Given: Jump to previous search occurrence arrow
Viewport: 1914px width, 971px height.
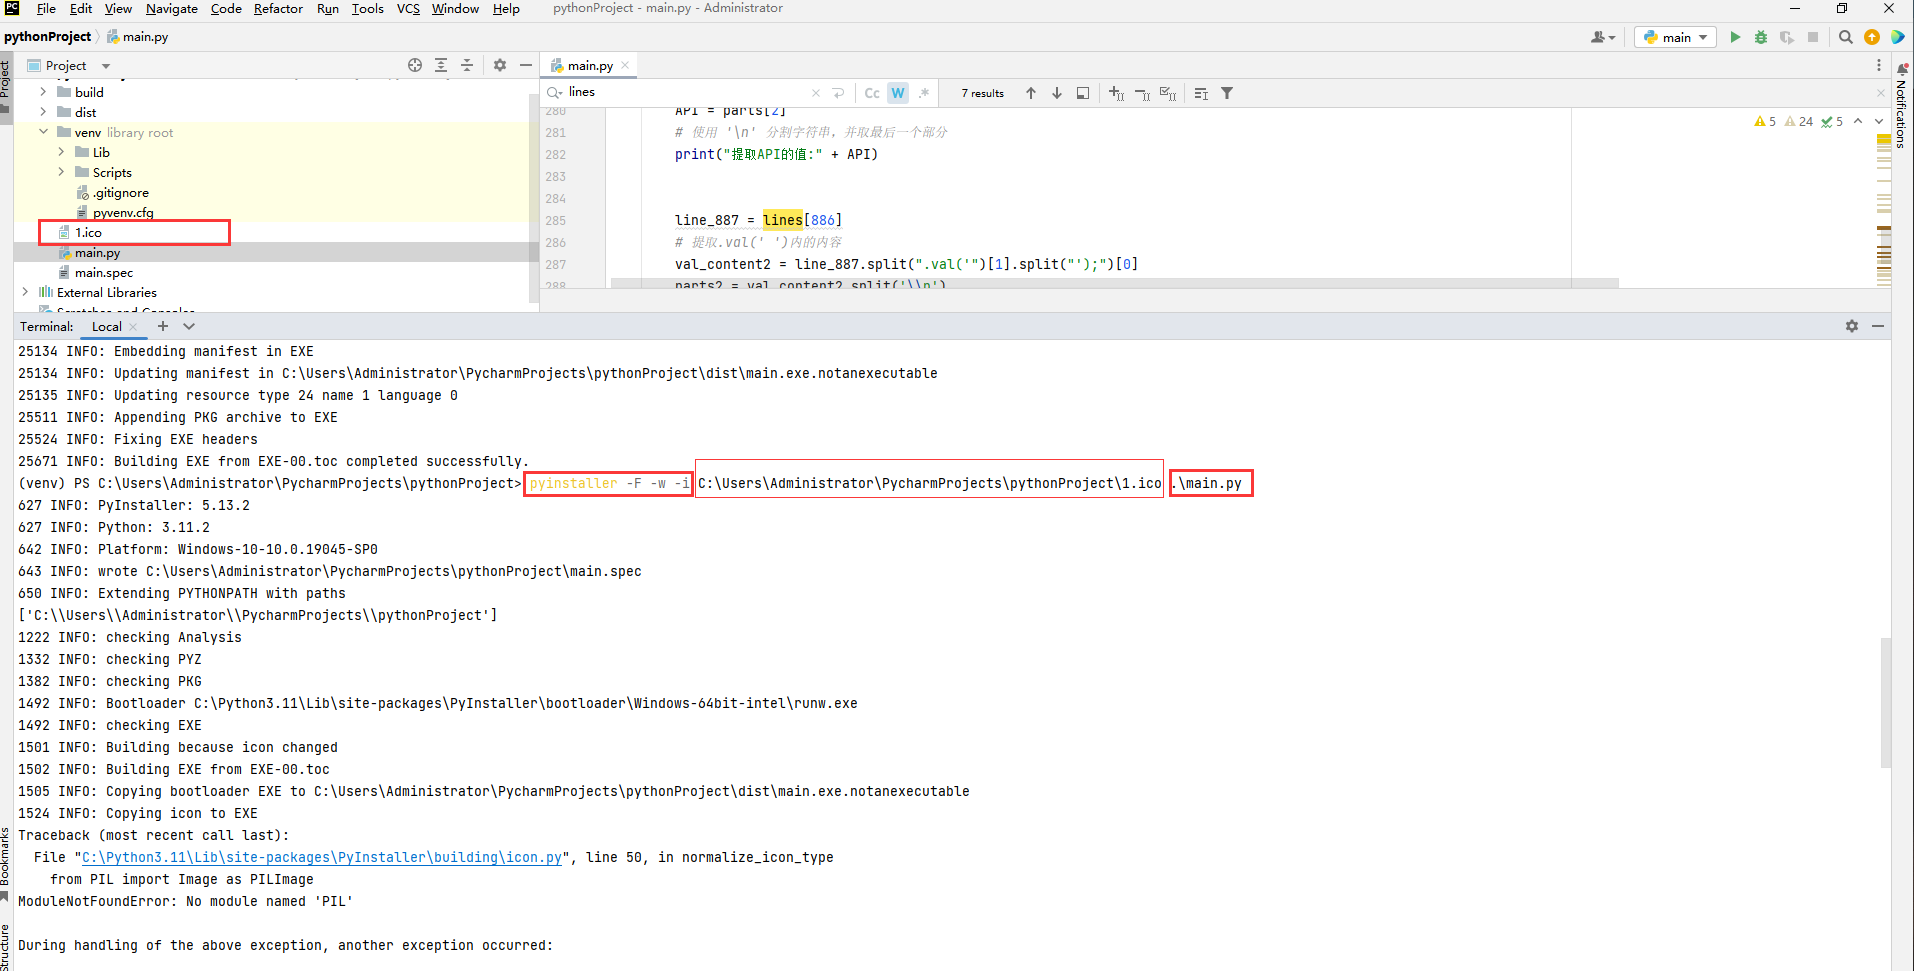Looking at the screenshot, I should tap(1031, 93).
